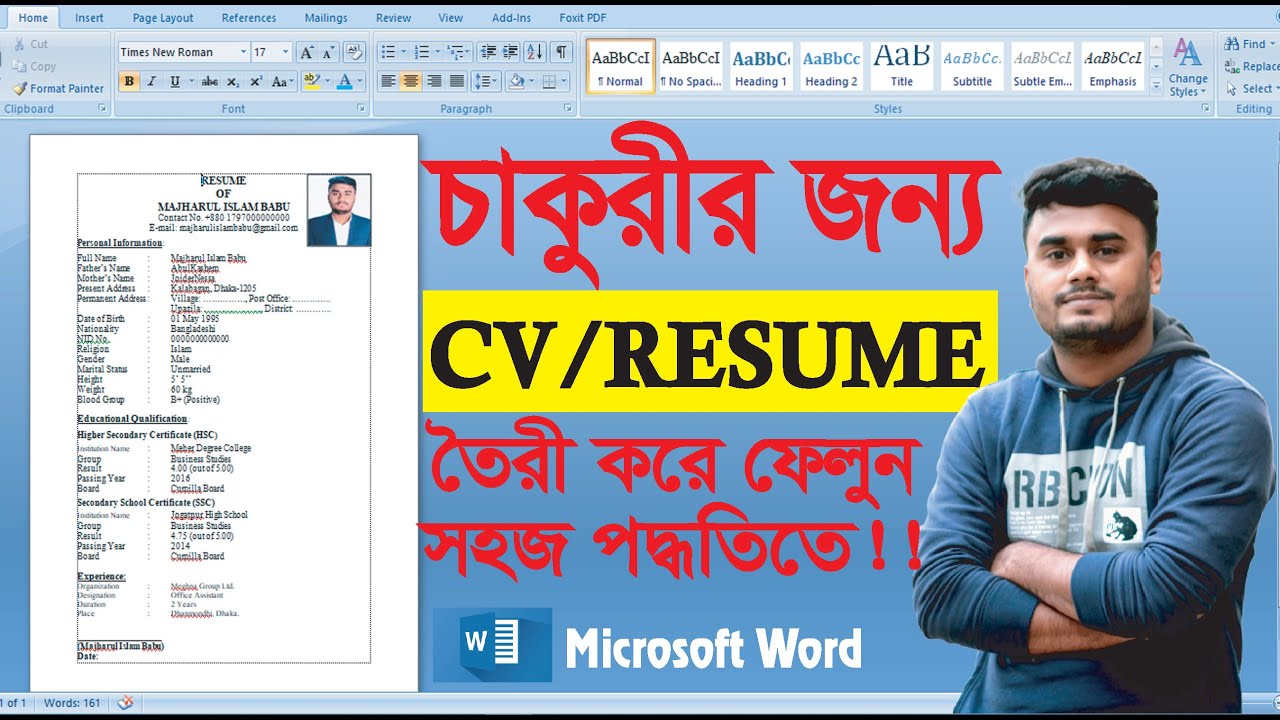Click the Multilevel List icon

[x=458, y=52]
